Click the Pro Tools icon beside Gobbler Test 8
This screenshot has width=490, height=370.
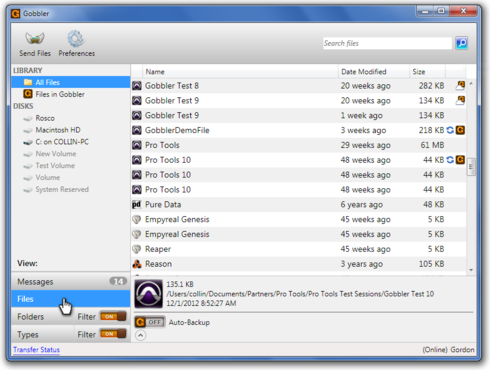point(137,86)
